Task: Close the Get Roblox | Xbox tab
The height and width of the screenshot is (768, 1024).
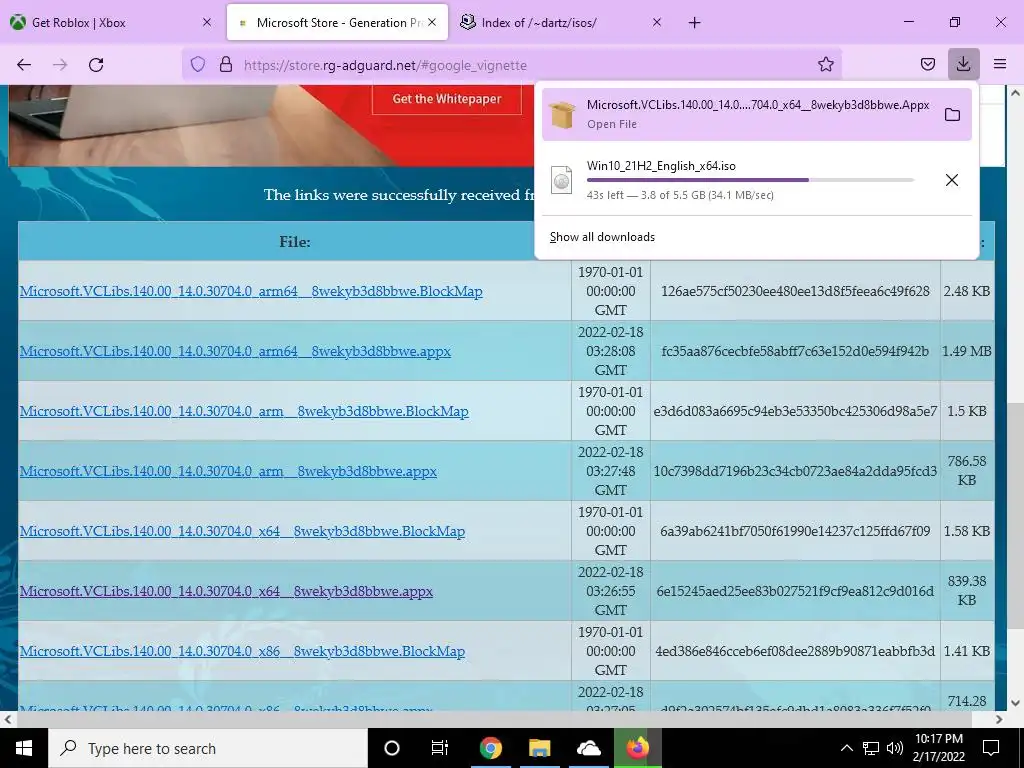Action: [207, 22]
